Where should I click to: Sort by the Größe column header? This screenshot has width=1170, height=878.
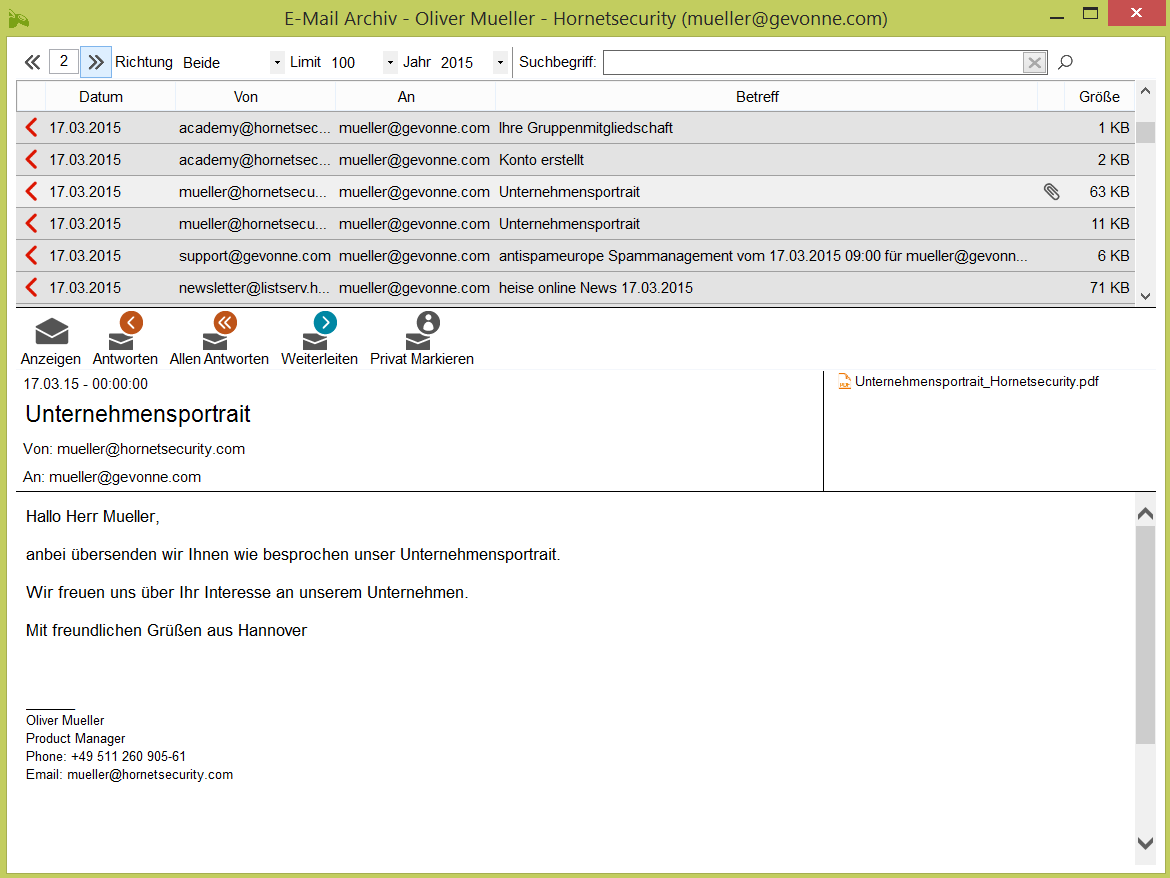pos(1099,97)
